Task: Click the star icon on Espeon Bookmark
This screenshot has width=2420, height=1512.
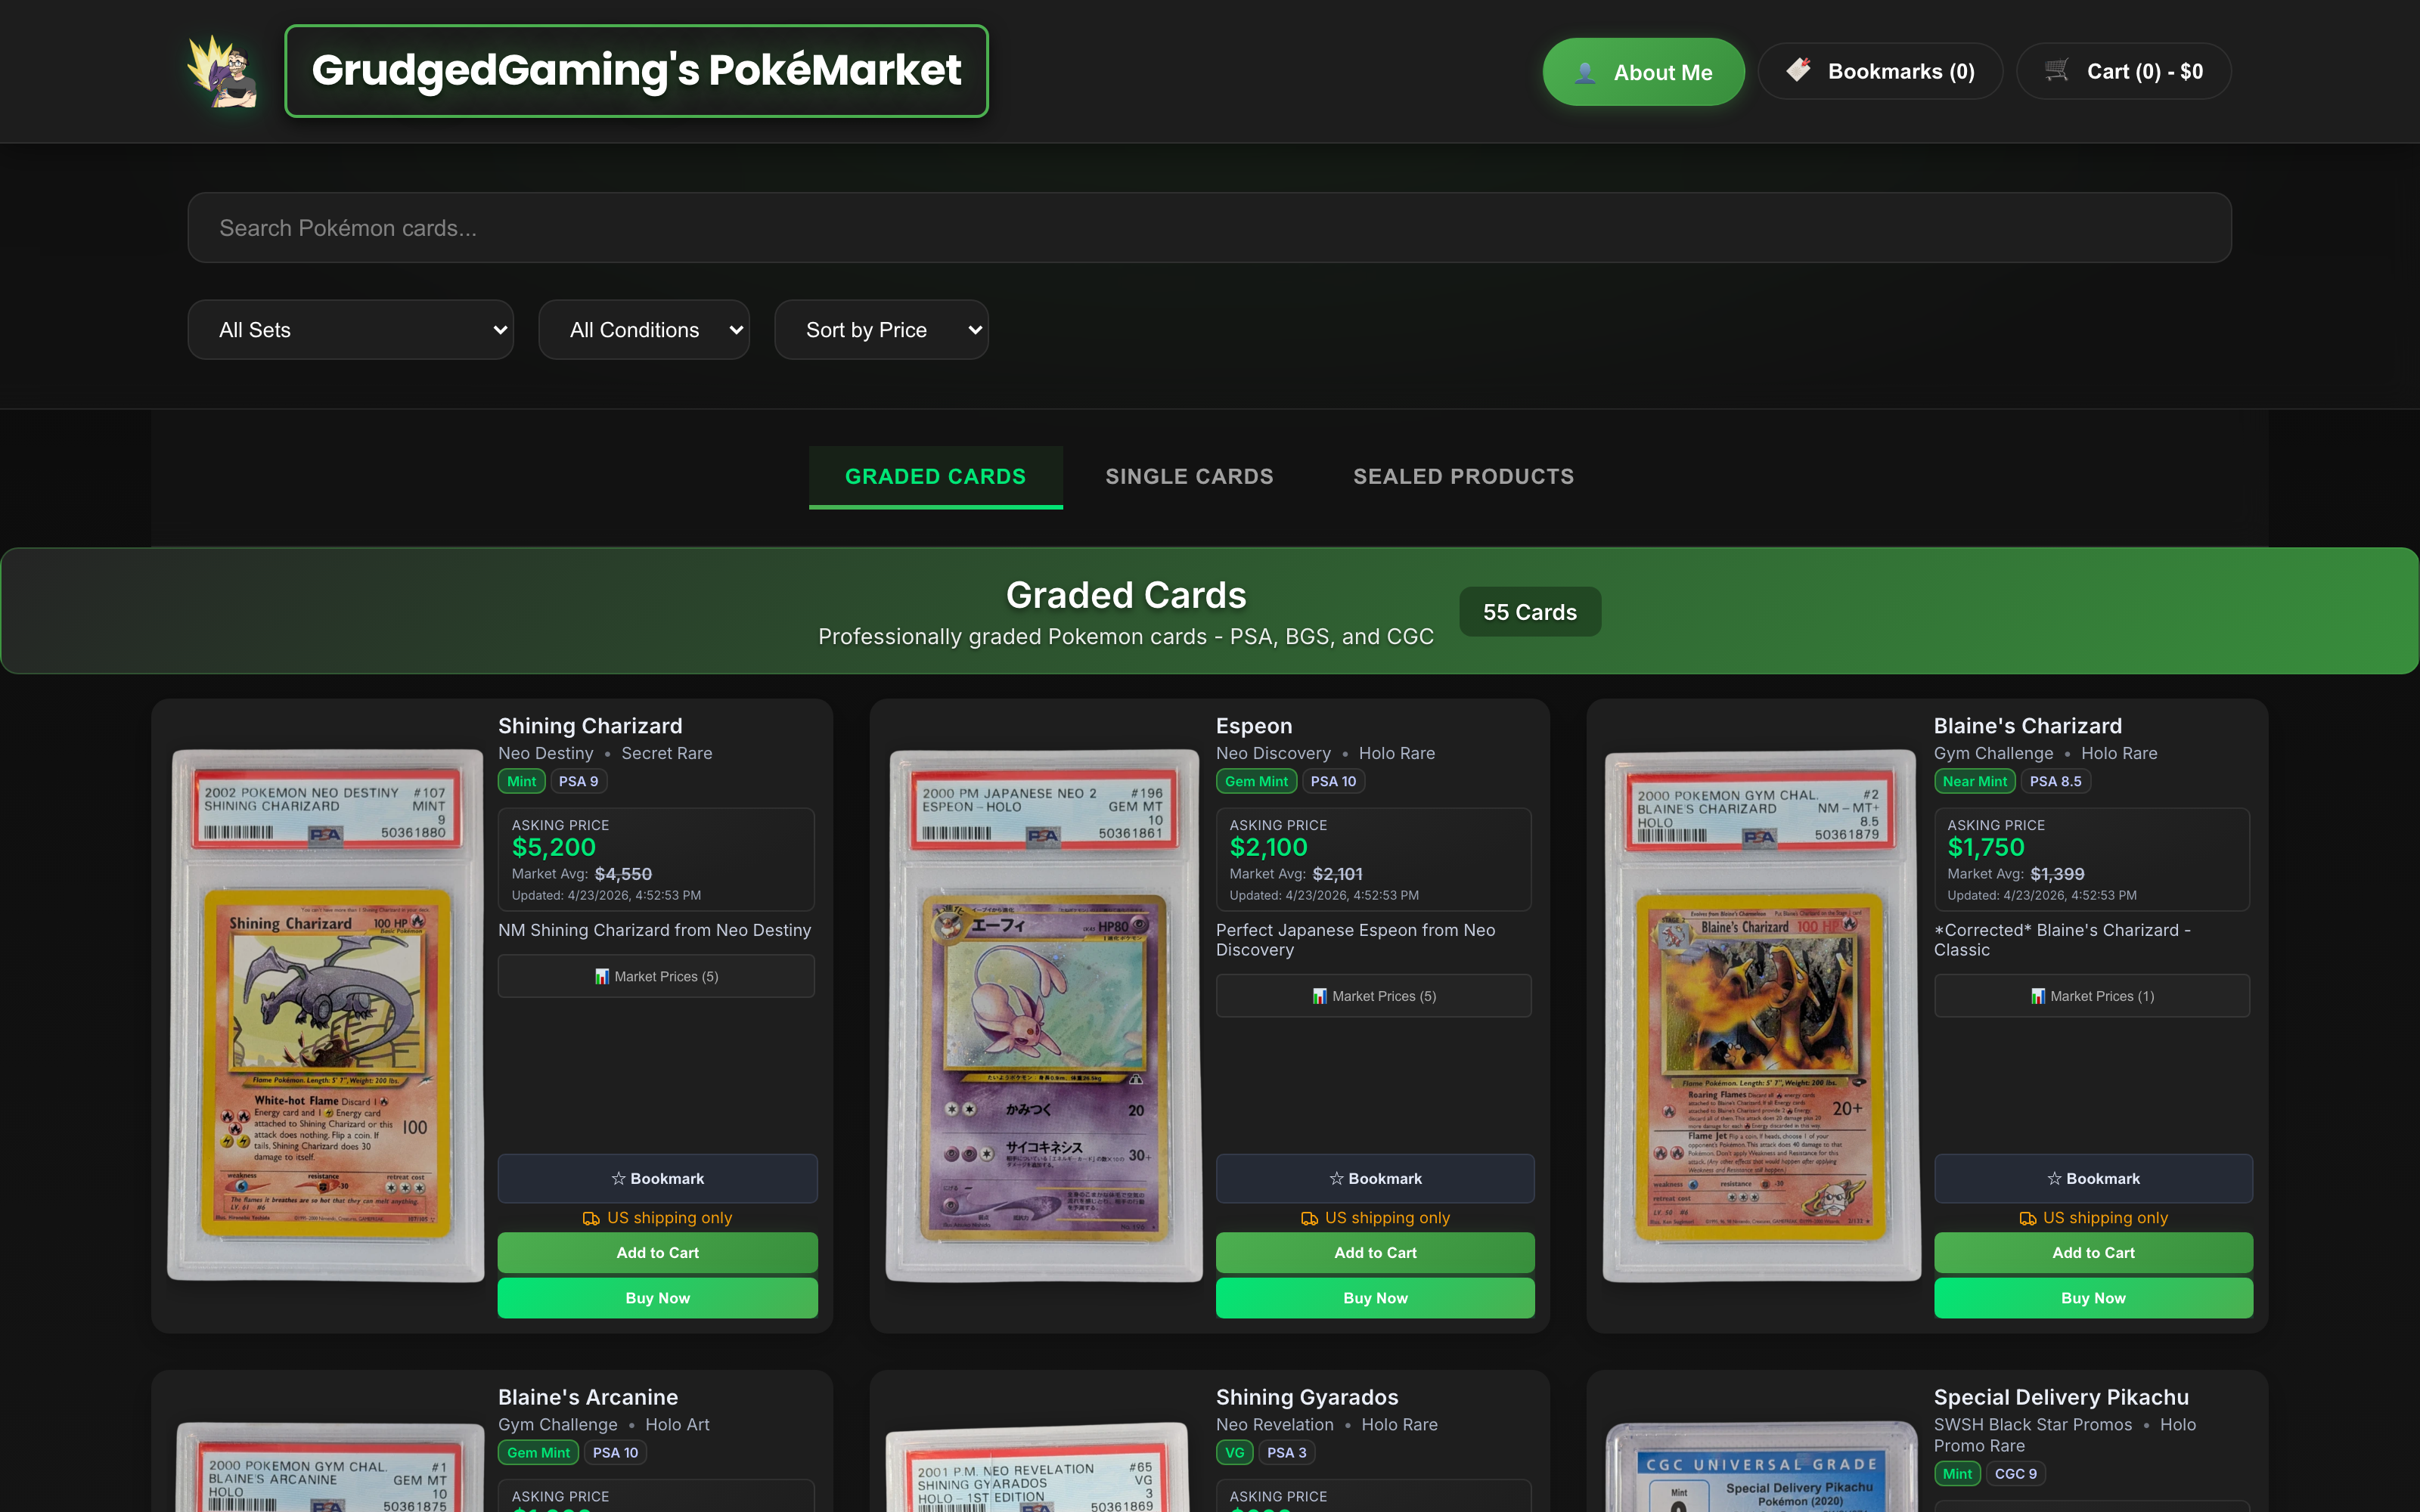Action: click(x=1337, y=1179)
